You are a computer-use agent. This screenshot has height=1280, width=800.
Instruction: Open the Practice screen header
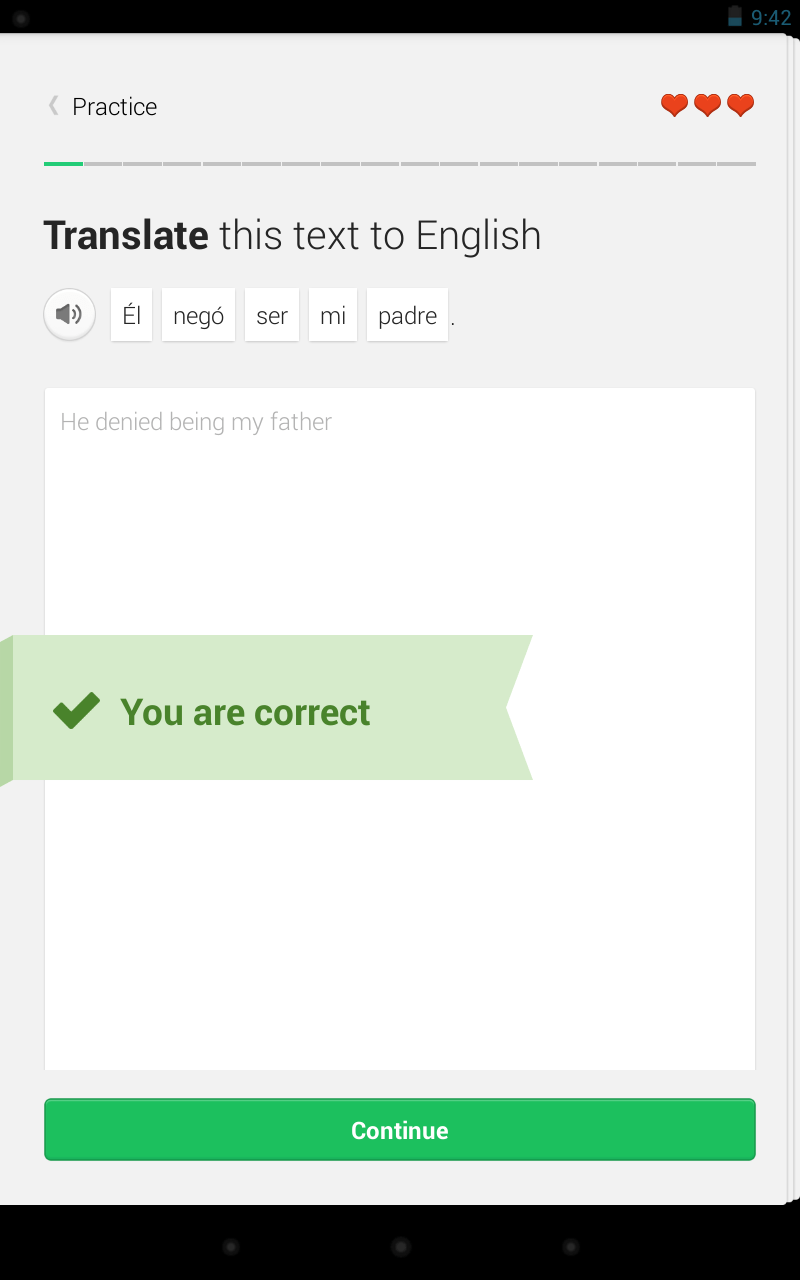click(x=113, y=106)
